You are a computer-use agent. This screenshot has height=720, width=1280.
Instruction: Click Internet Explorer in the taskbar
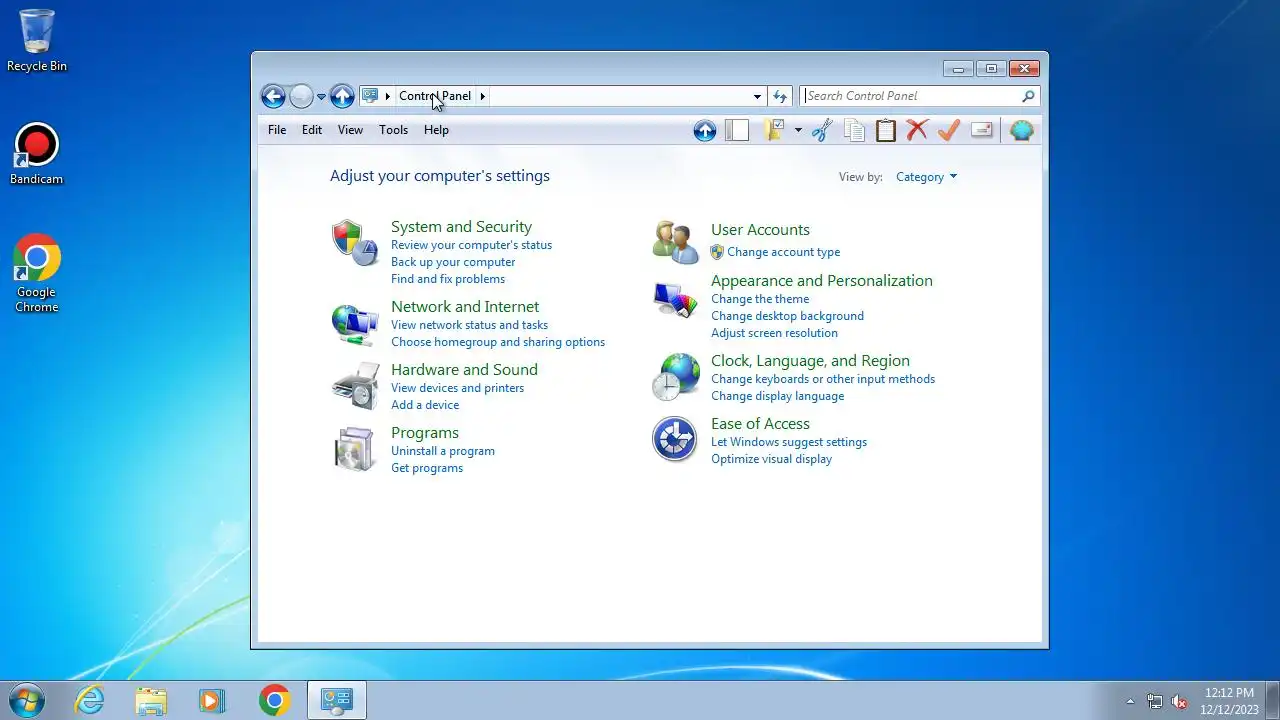click(90, 700)
